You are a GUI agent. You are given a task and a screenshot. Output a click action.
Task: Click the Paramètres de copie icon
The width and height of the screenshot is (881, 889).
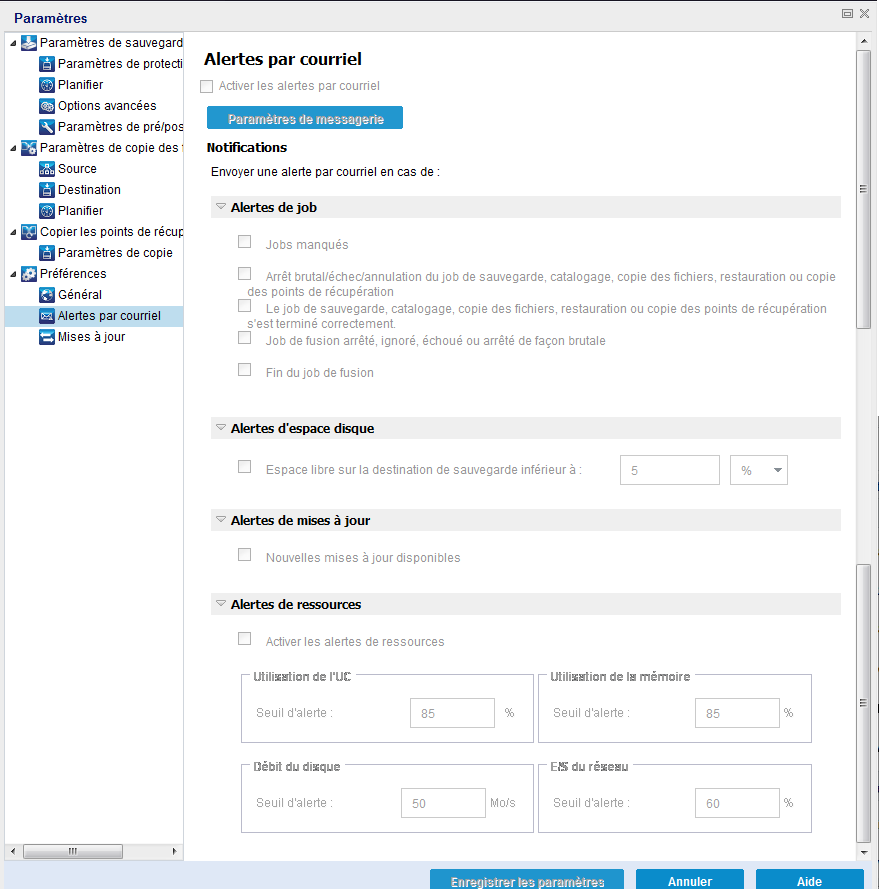click(x=47, y=253)
